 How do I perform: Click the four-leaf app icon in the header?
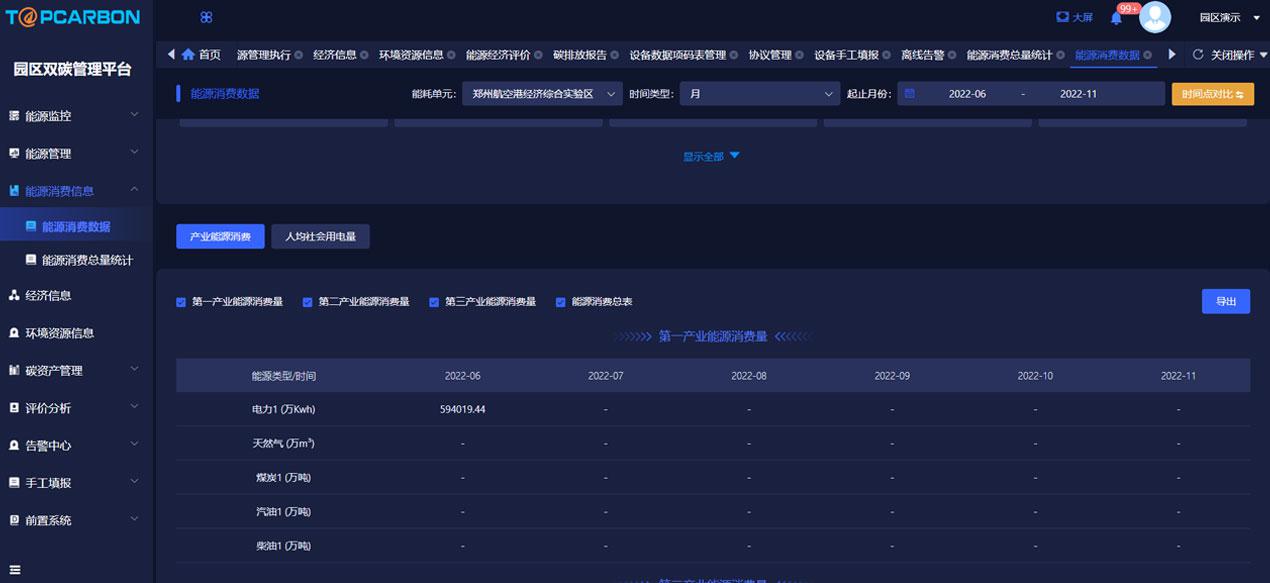tap(206, 17)
